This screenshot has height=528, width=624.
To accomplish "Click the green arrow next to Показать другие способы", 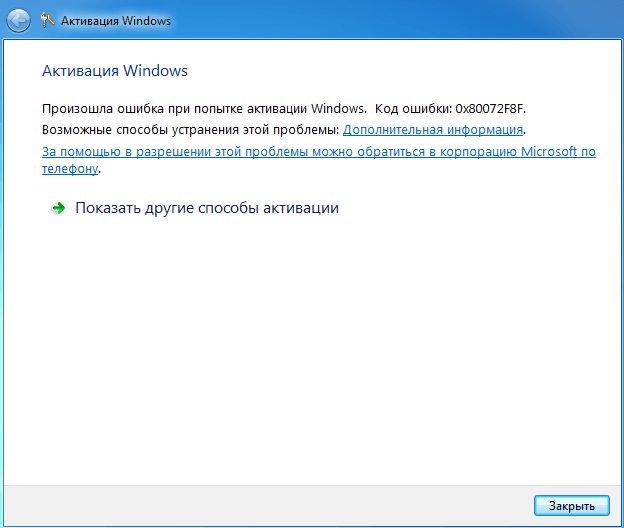I will [58, 208].
